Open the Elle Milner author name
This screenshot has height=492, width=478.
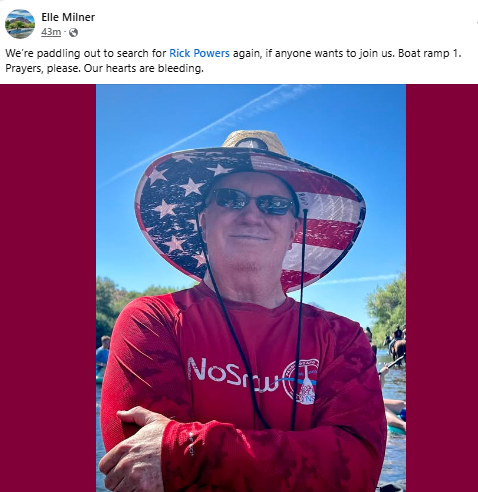[68, 17]
